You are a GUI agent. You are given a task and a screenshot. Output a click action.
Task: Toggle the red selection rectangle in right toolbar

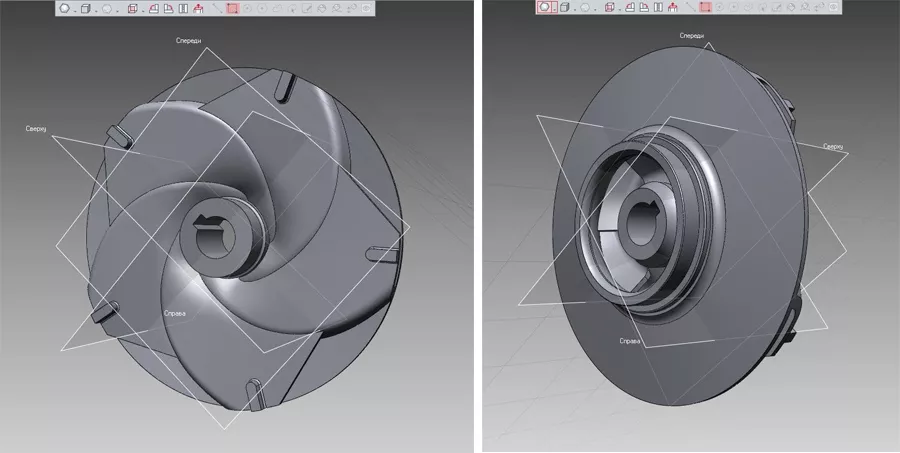[706, 8]
